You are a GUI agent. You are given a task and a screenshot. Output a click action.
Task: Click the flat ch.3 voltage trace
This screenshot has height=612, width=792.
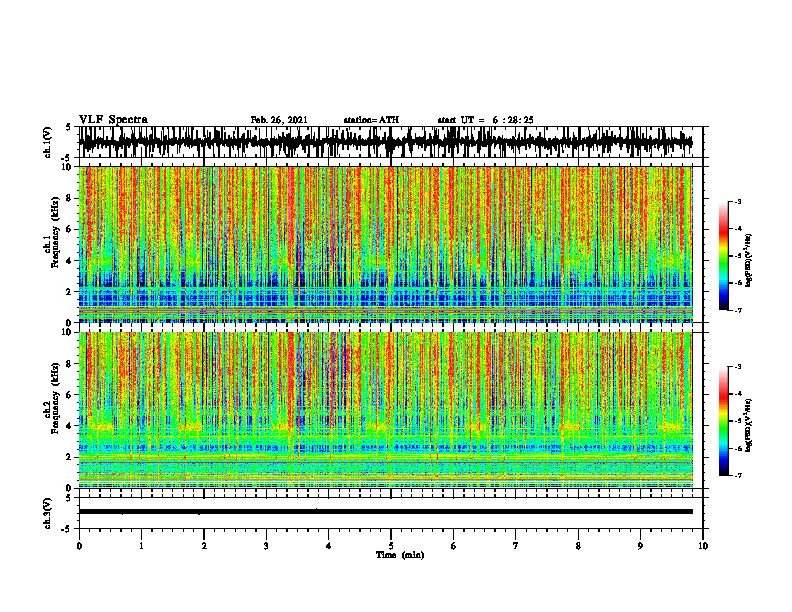(385, 512)
